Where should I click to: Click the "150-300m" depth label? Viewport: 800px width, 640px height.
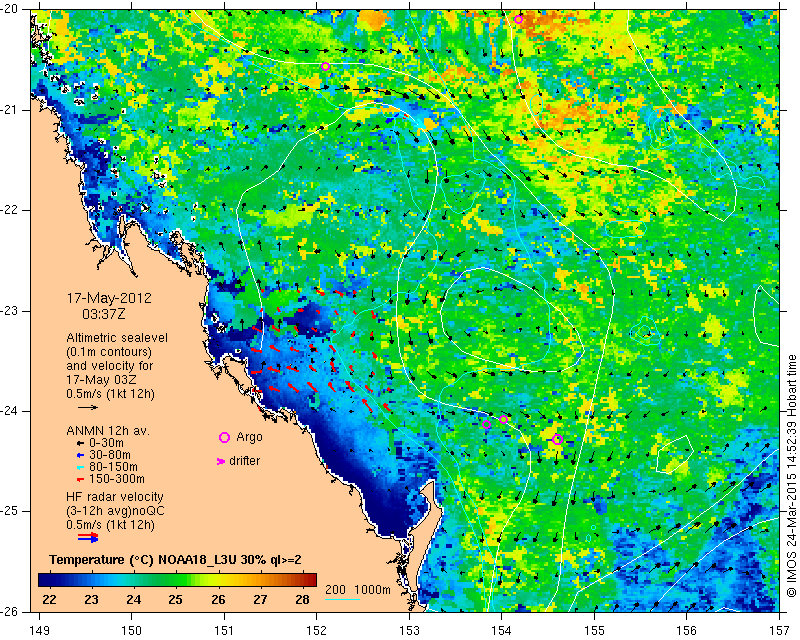tap(117, 479)
